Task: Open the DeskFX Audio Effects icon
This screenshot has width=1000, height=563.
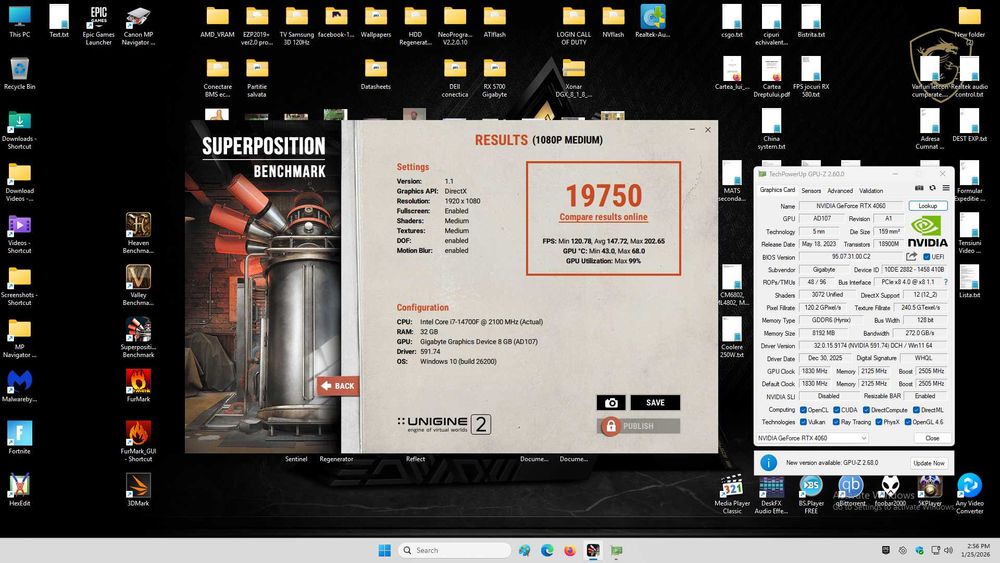Action: pyautogui.click(x=771, y=494)
